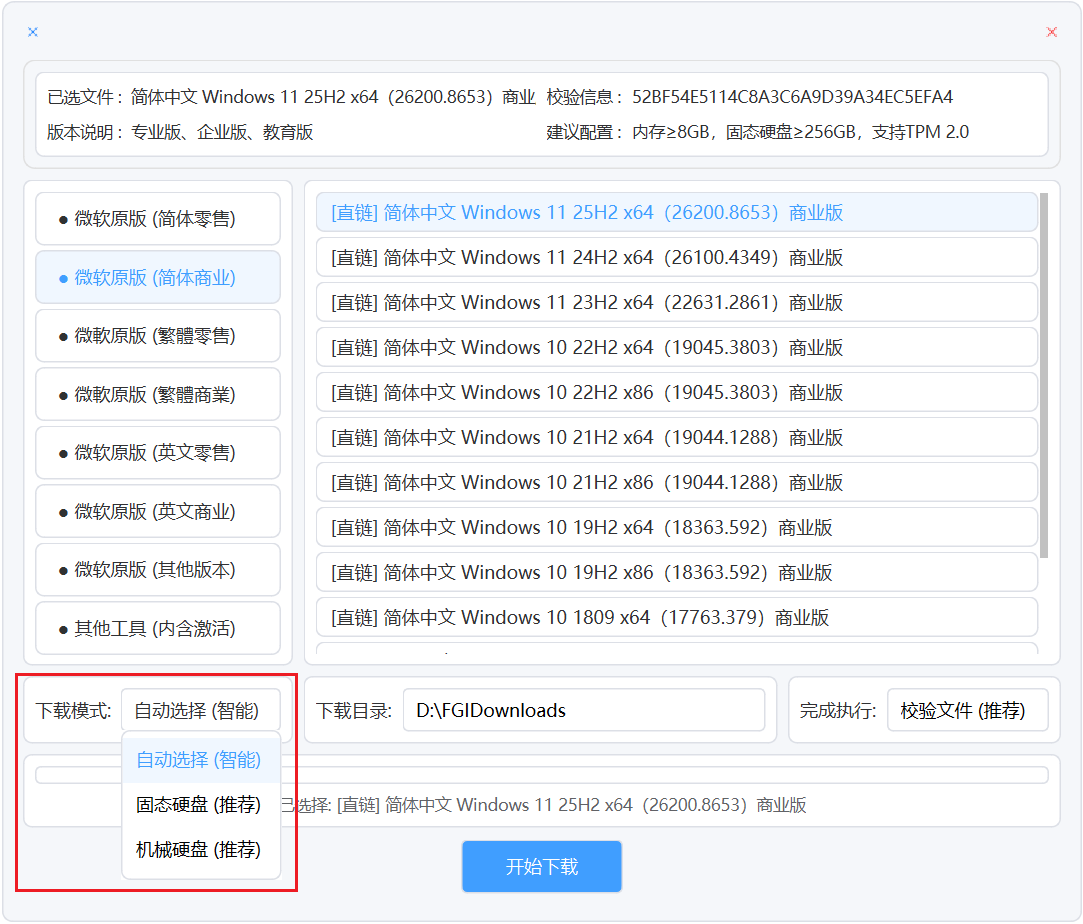Click the version list vertical scrollbar
This screenshot has width=1083, height=924.
1044,375
